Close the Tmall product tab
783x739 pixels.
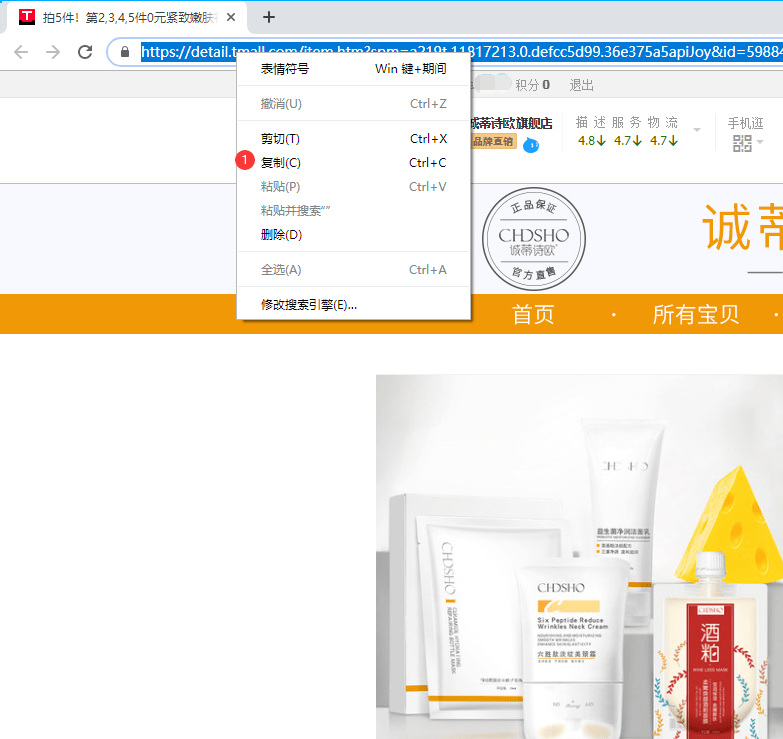tap(231, 17)
